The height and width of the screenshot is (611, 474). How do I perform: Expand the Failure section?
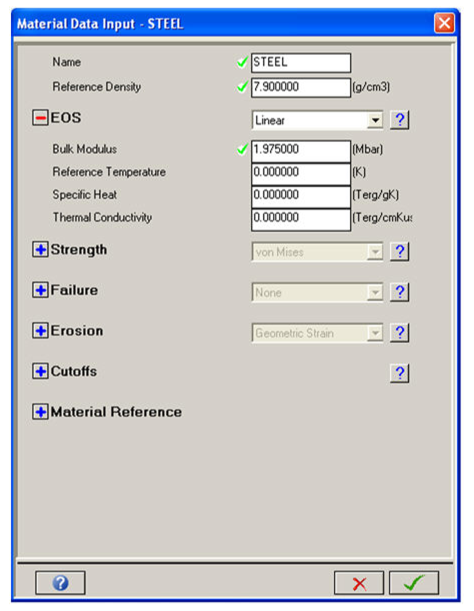41,290
